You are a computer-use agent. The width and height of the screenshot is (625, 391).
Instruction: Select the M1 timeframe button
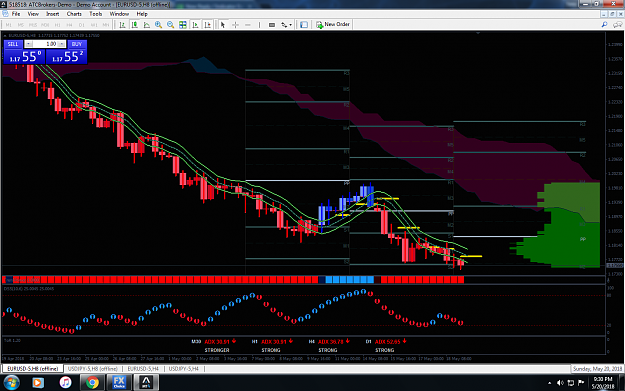pos(8,25)
